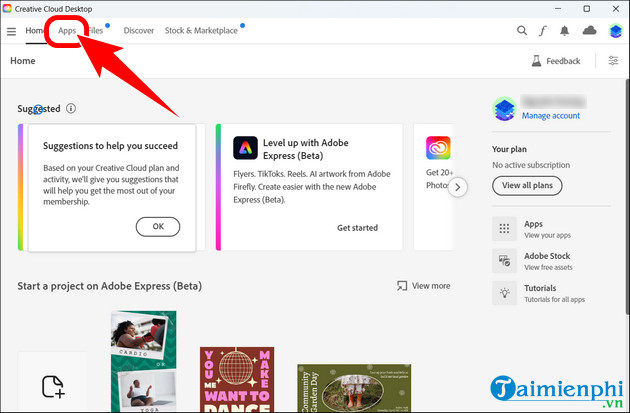The width and height of the screenshot is (630, 413).
Task: Open the notifications bell
Action: point(565,31)
